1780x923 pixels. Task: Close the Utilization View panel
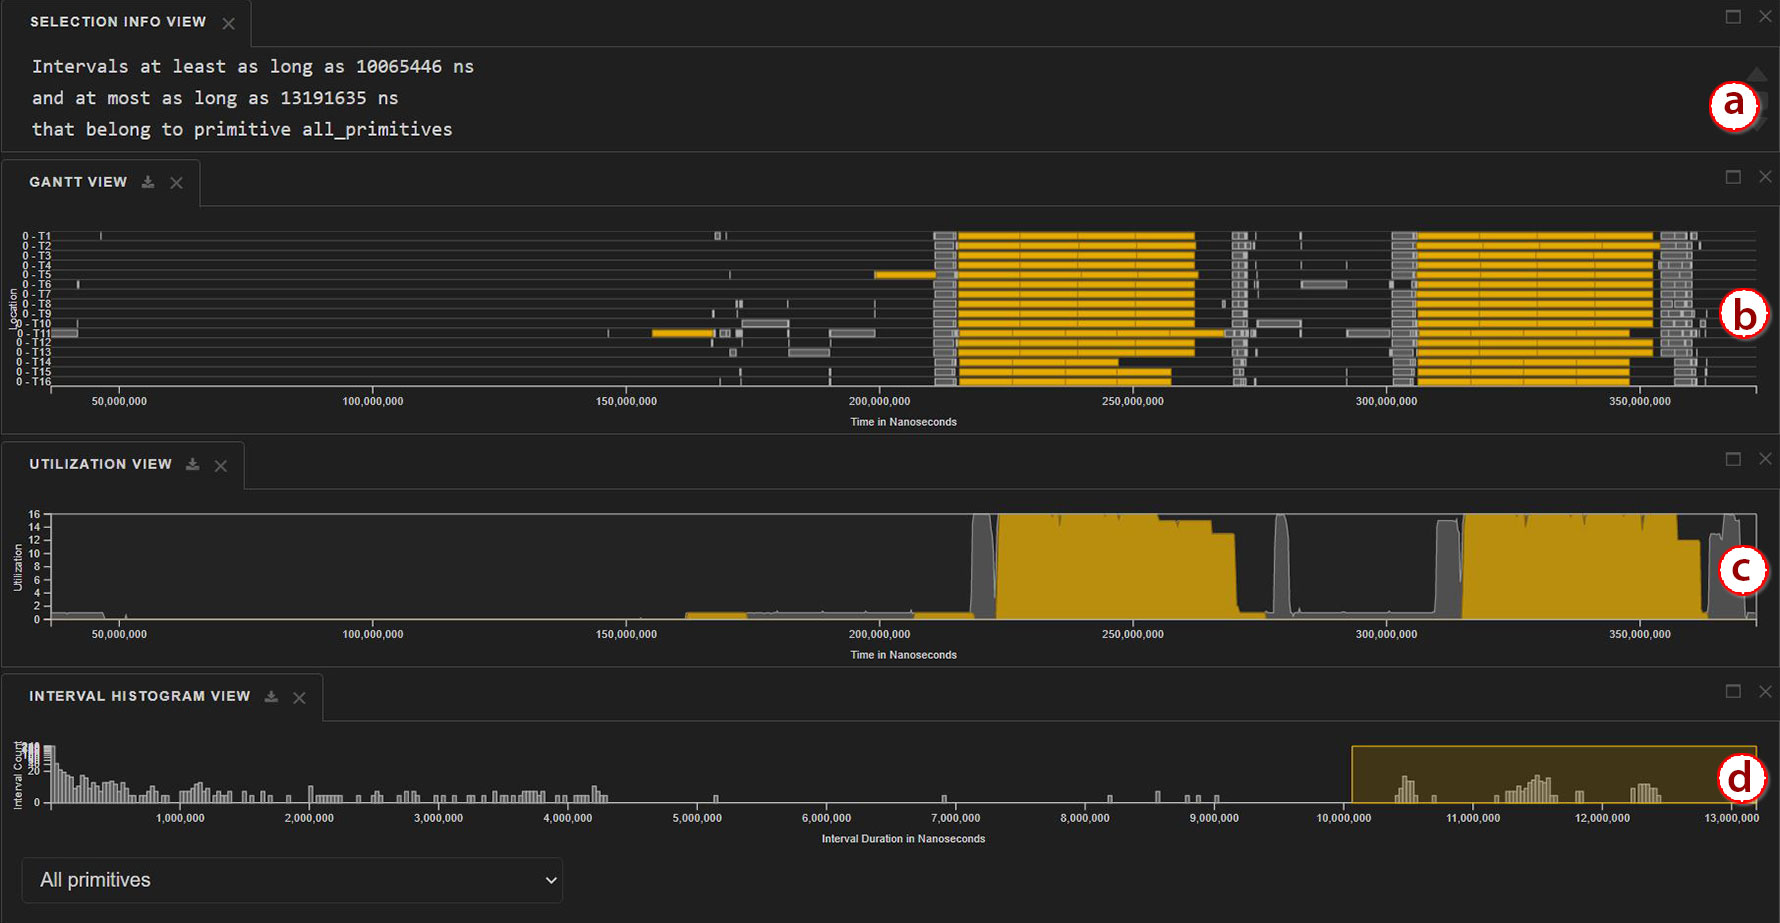(1766, 458)
